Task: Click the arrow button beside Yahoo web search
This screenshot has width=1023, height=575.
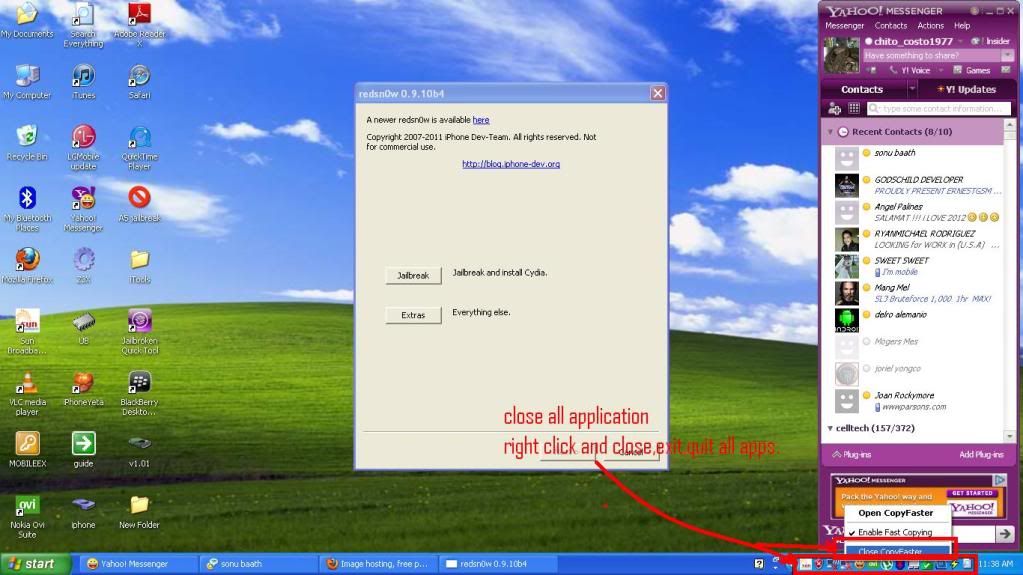Action: [x=1005, y=534]
